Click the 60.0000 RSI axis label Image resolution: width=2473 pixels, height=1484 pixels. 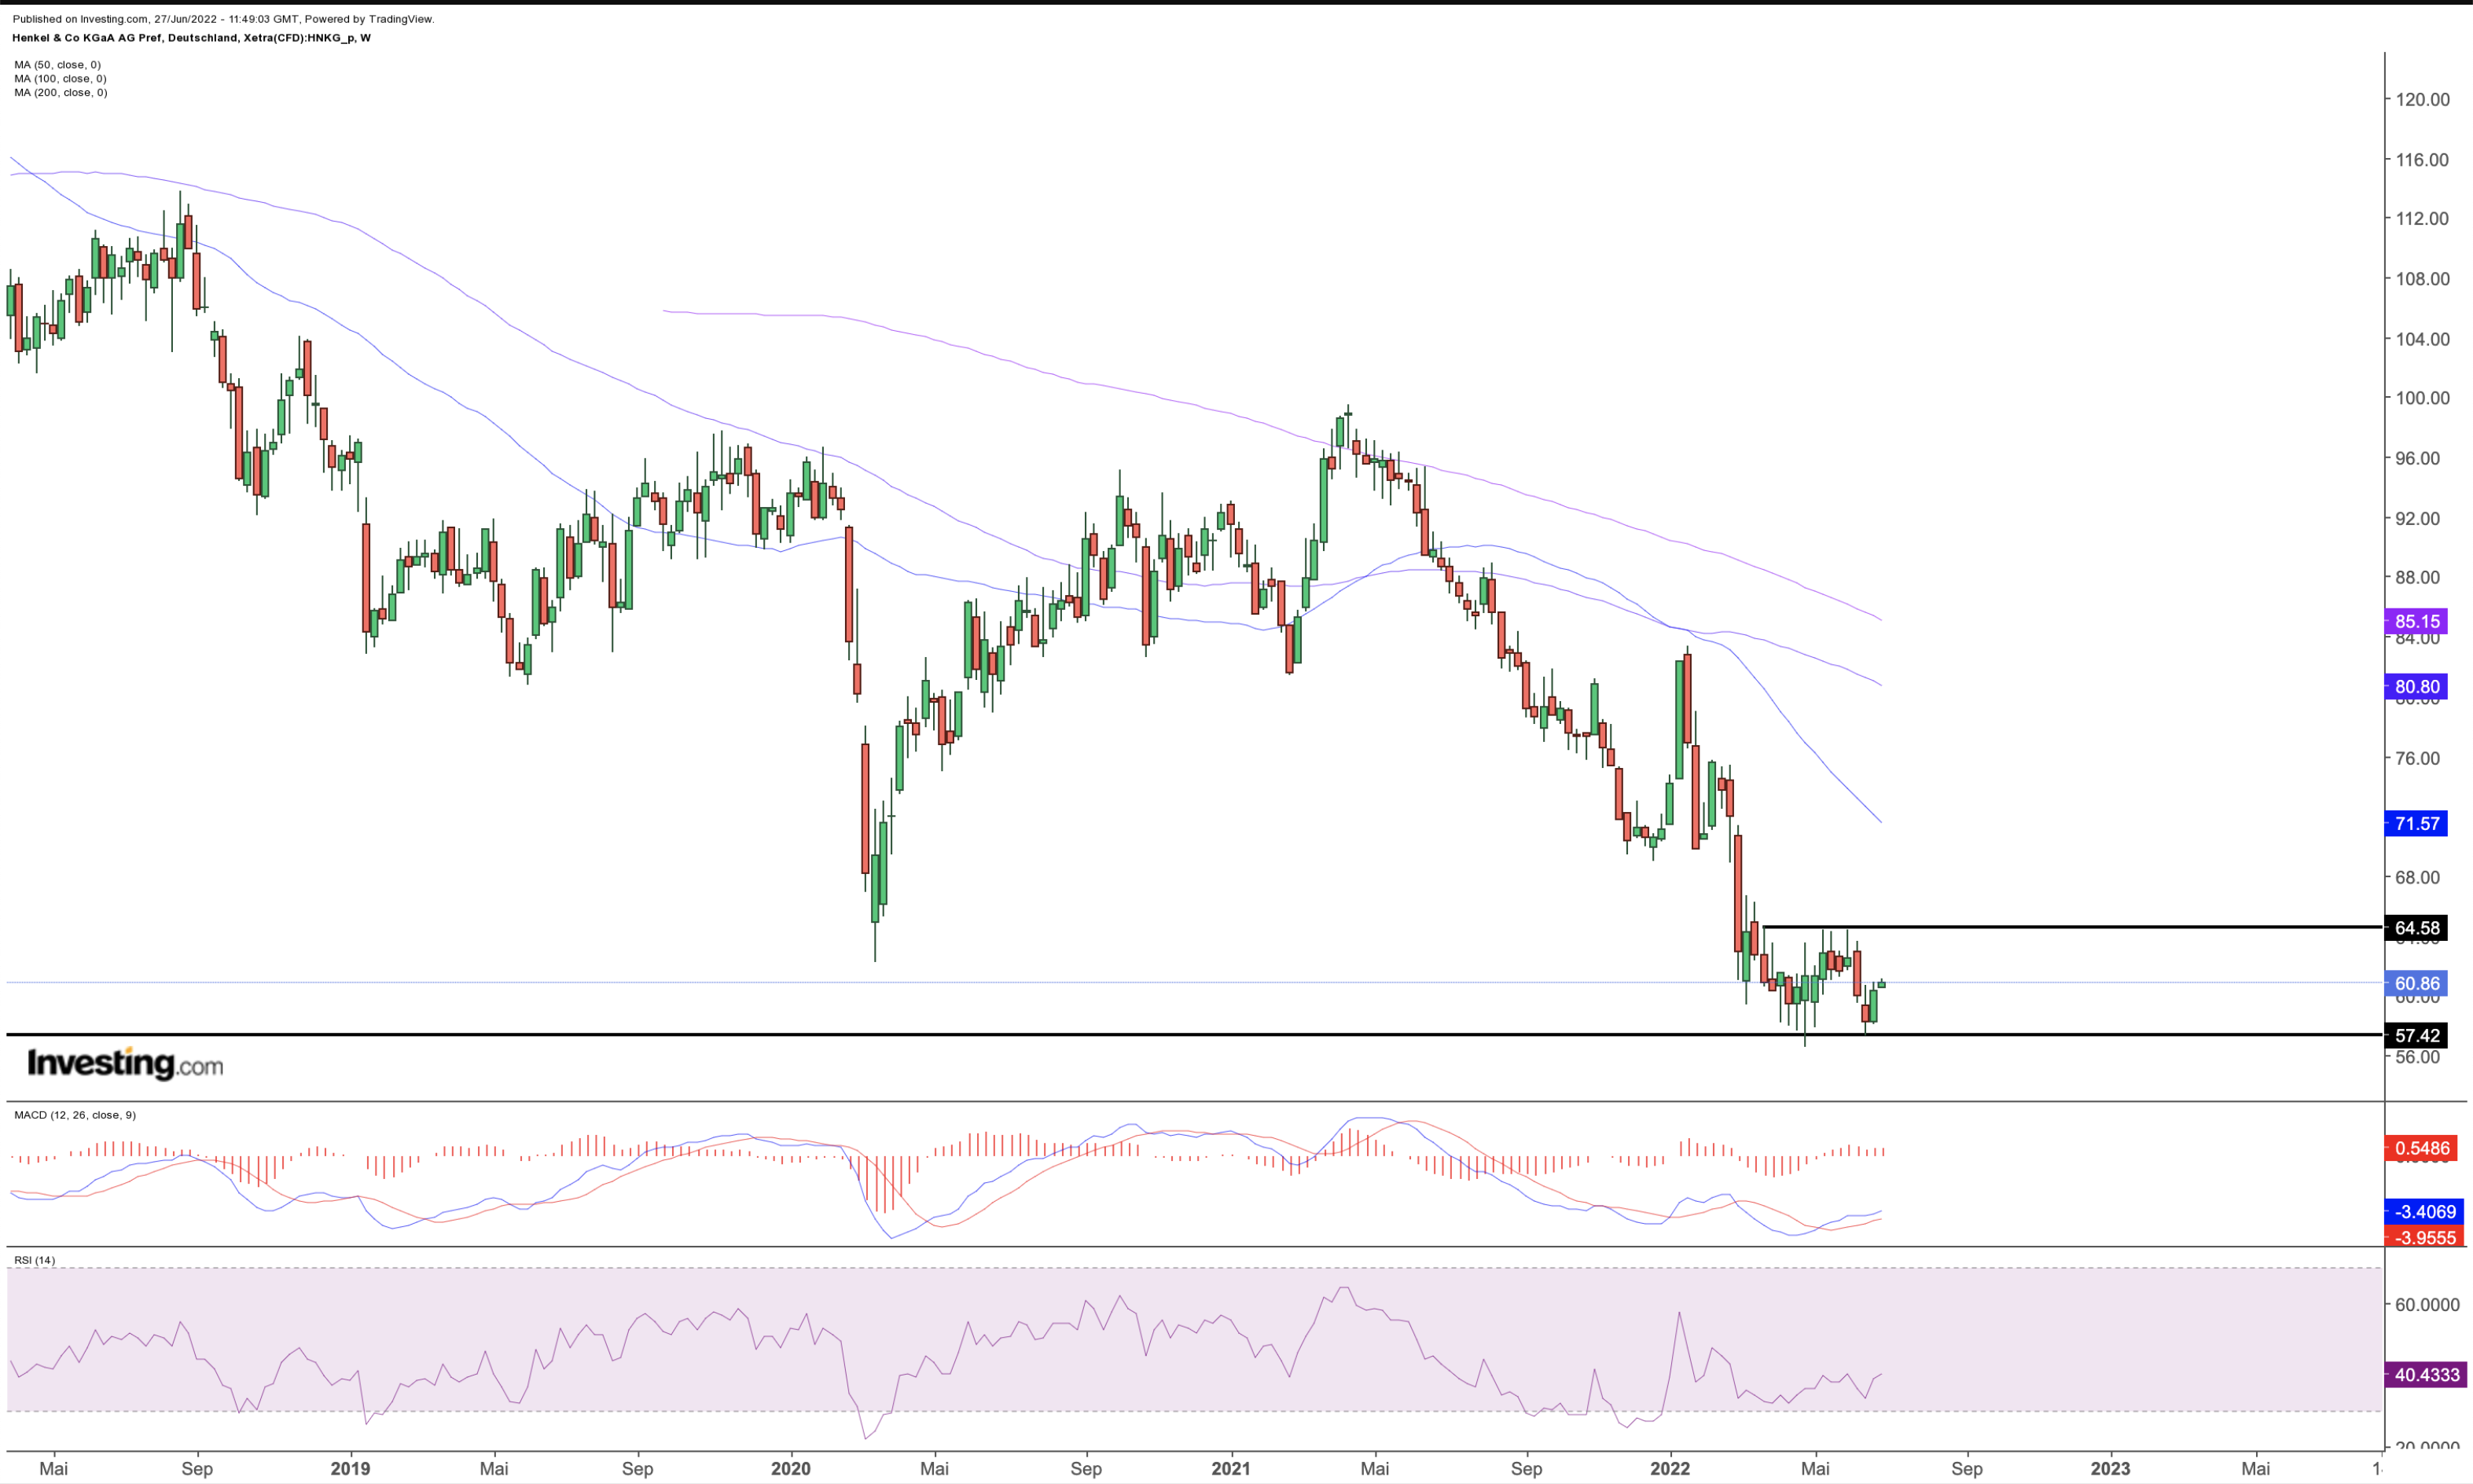[2427, 1305]
